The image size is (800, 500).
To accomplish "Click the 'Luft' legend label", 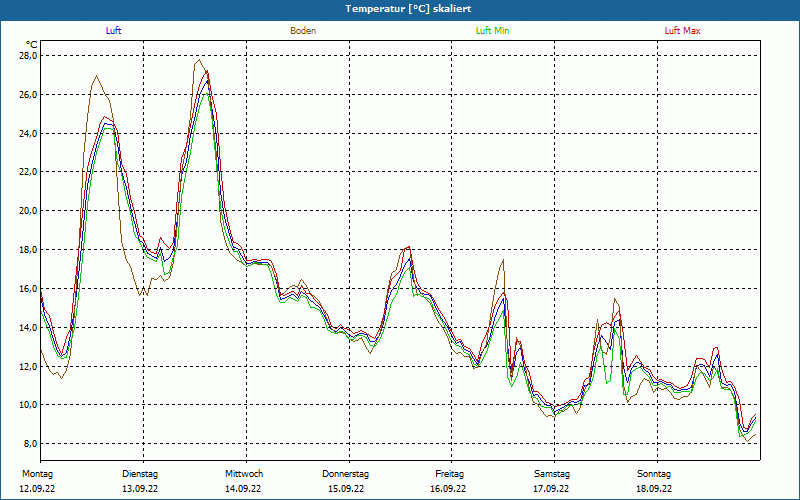I will 113,31.
